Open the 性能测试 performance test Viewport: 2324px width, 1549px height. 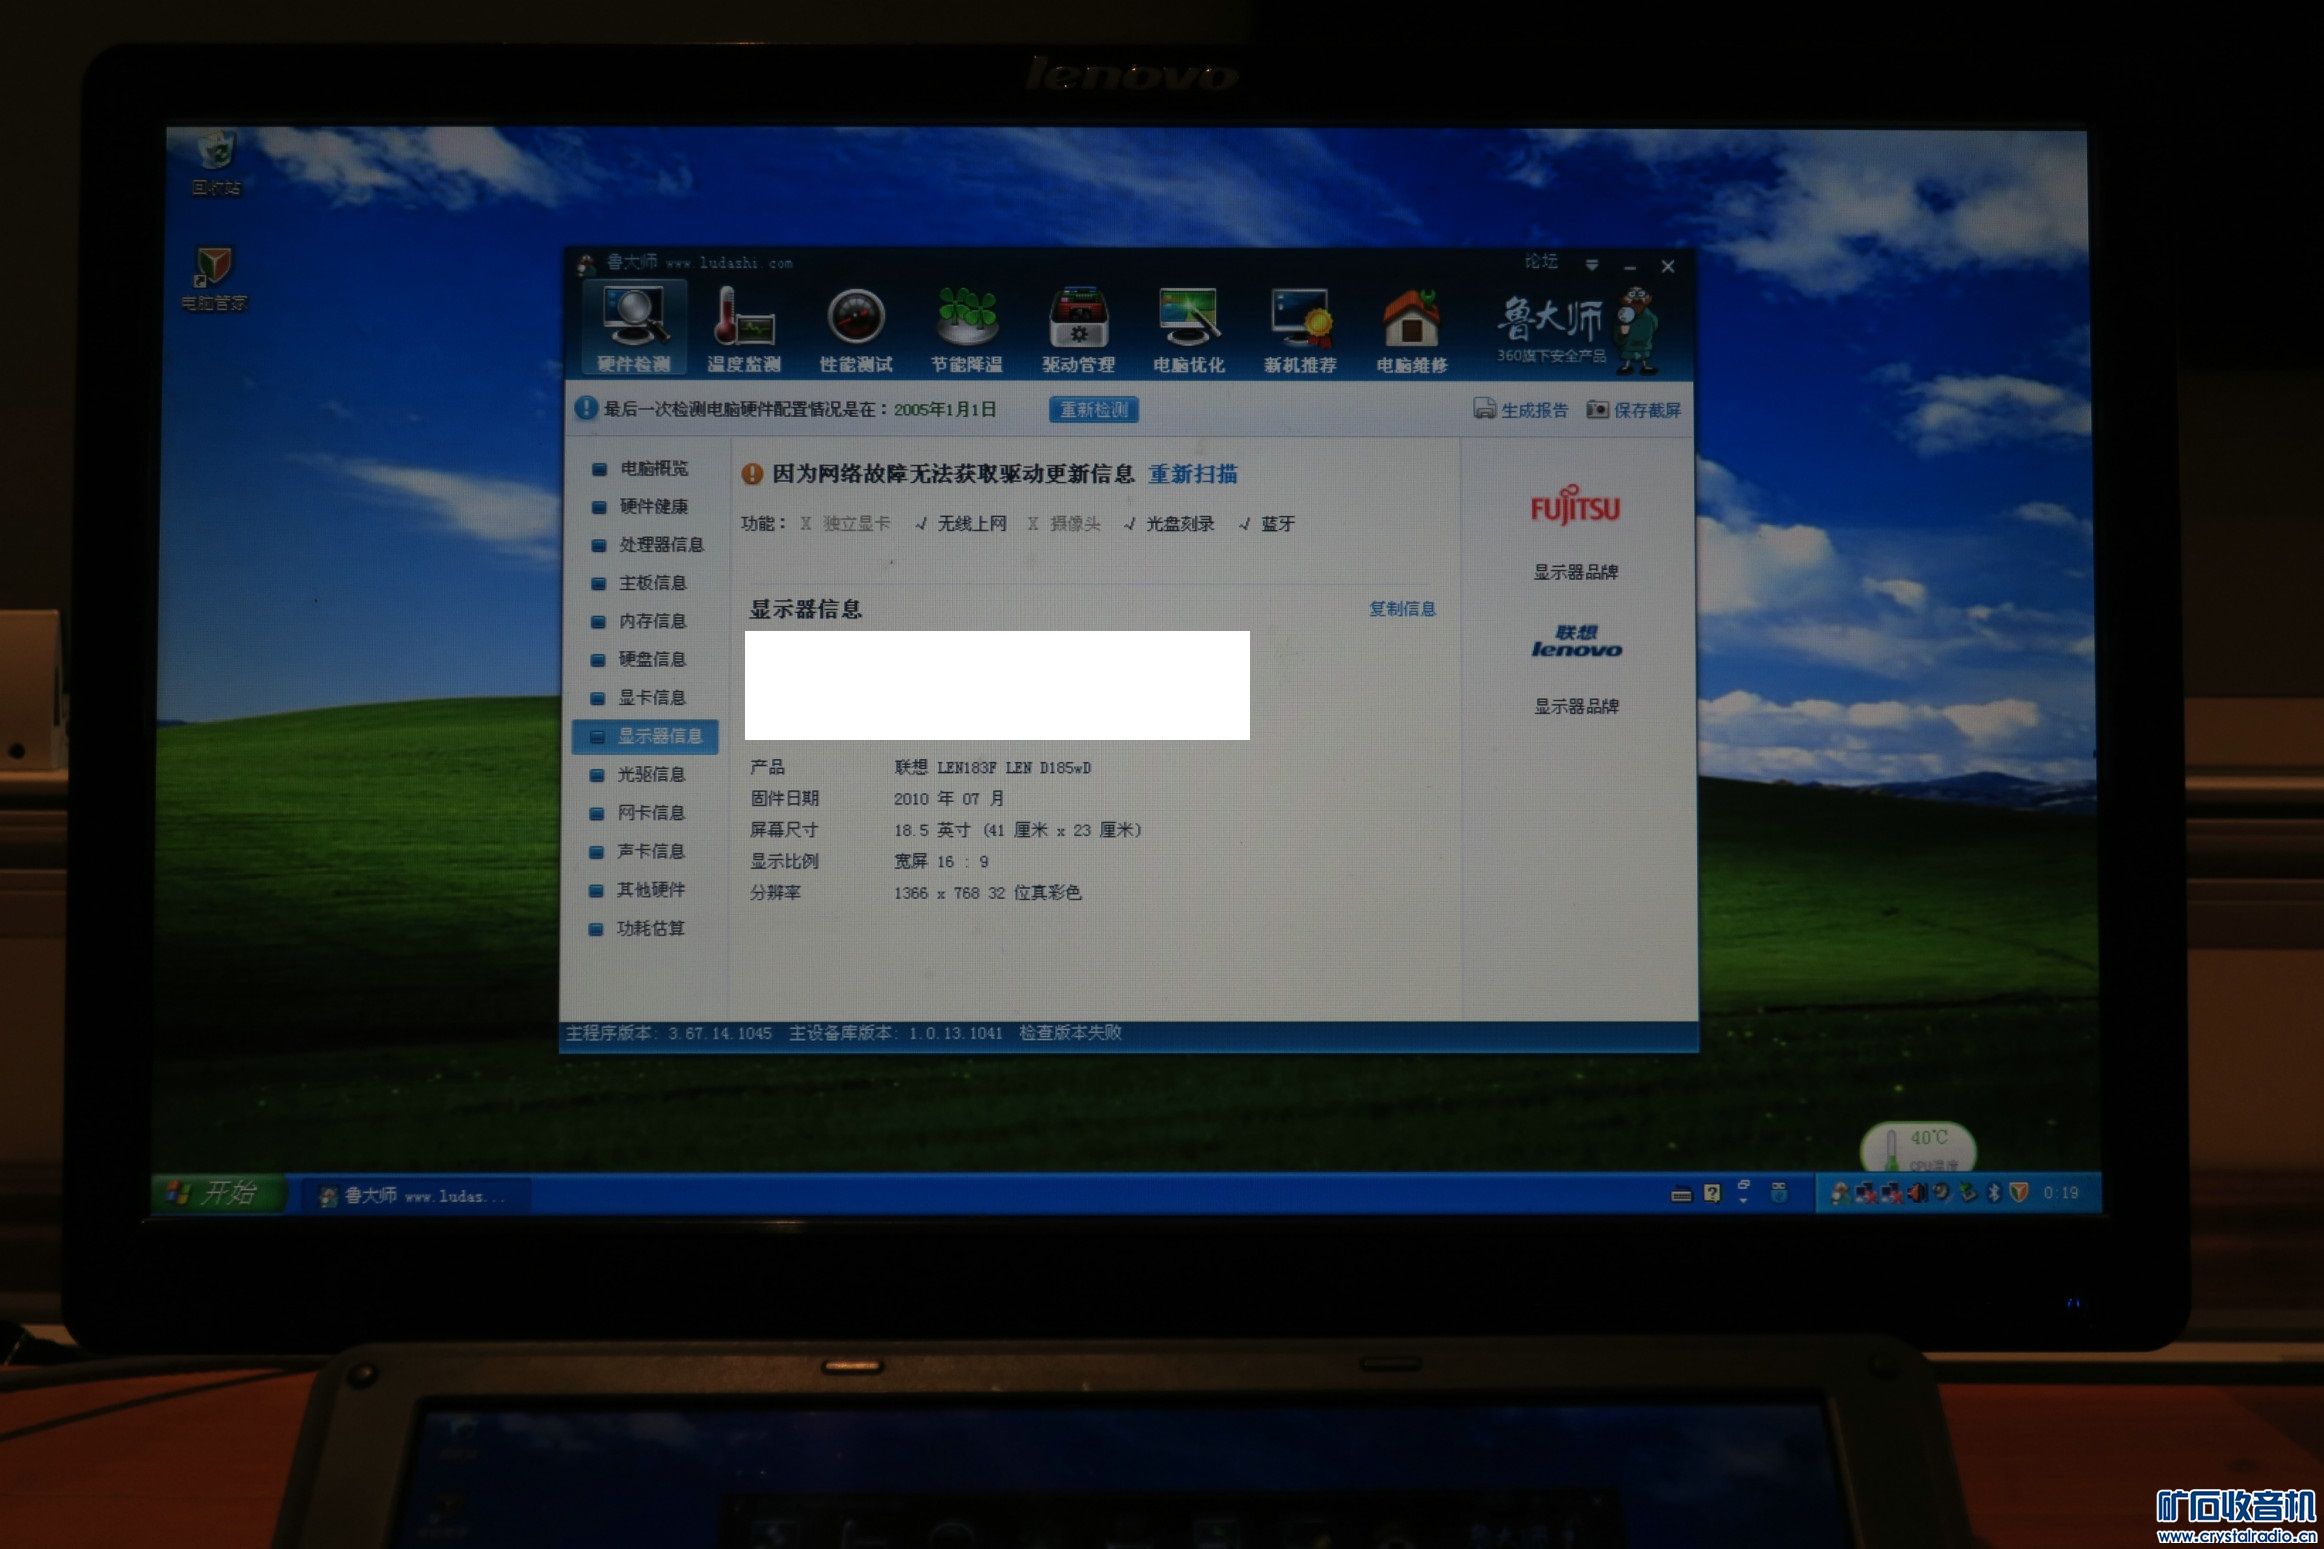[x=856, y=329]
